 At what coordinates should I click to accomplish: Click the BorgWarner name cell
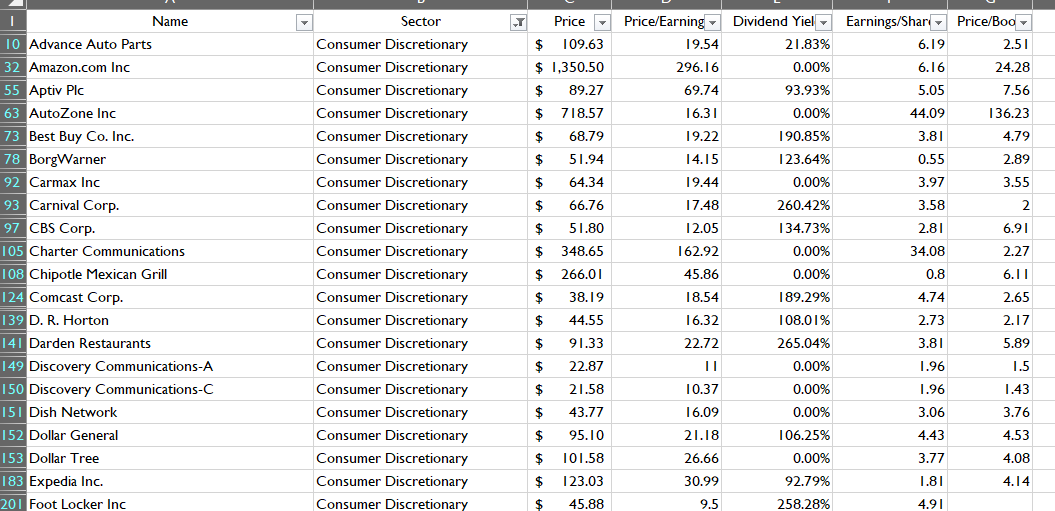(x=170, y=160)
